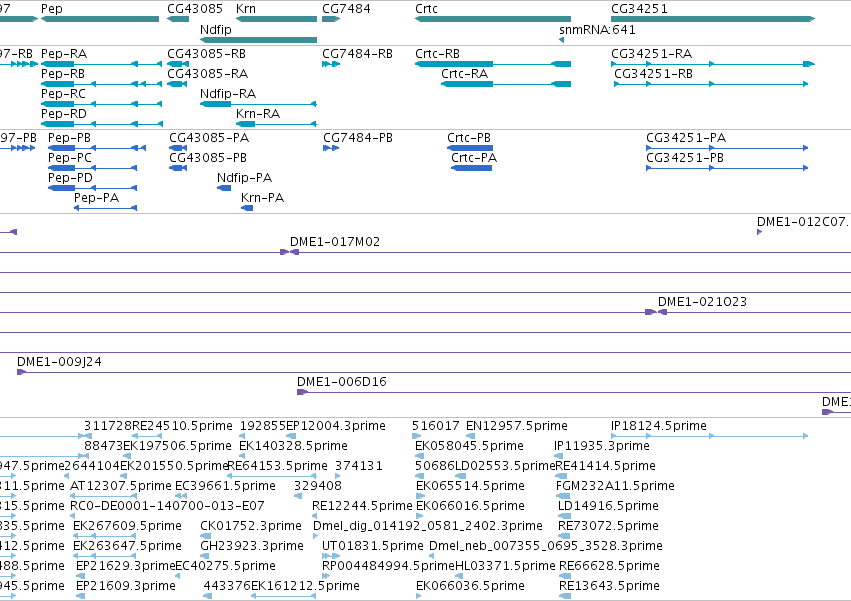Select transcript Pep-RA
This screenshot has width=851, height=601.
click(101, 64)
